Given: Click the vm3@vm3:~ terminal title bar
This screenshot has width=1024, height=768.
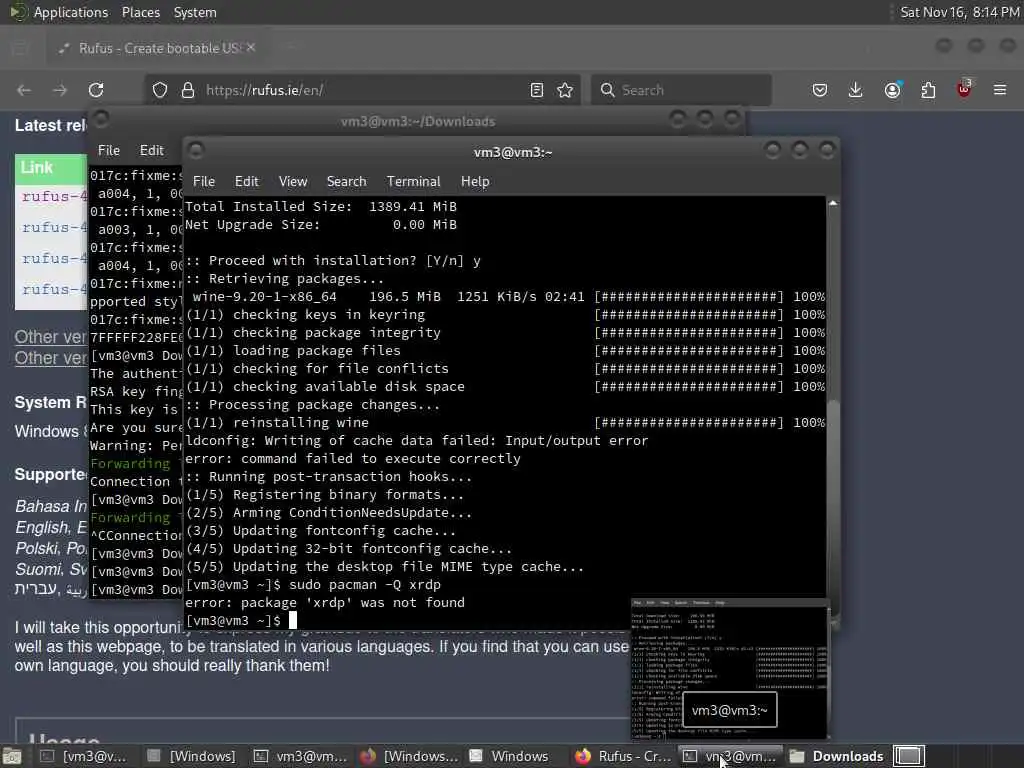Looking at the screenshot, I should pyautogui.click(x=513, y=152).
